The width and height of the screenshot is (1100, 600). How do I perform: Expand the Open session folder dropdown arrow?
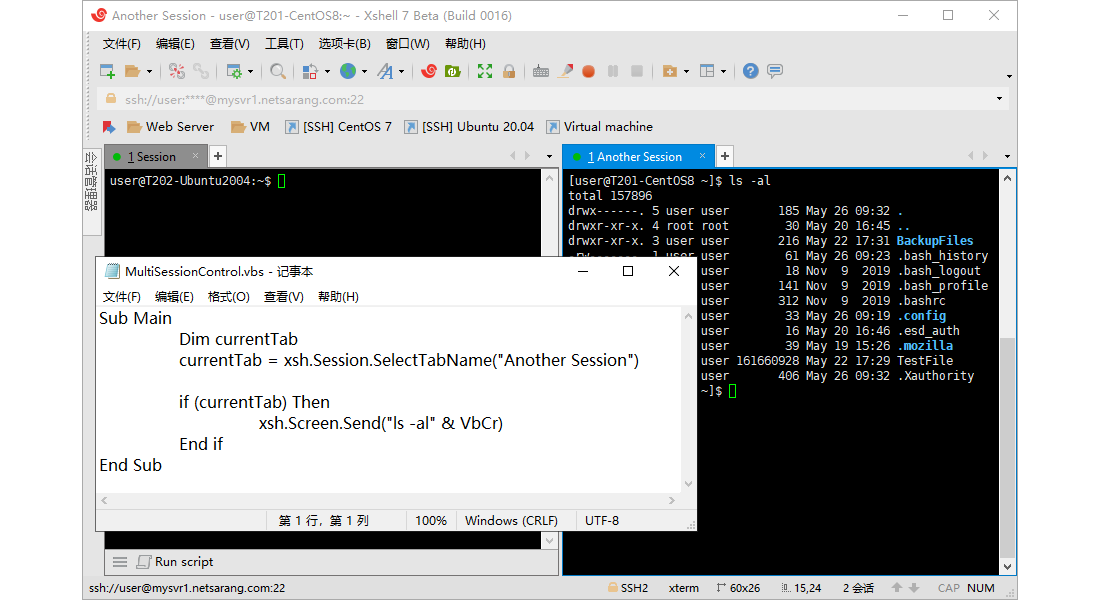149,72
